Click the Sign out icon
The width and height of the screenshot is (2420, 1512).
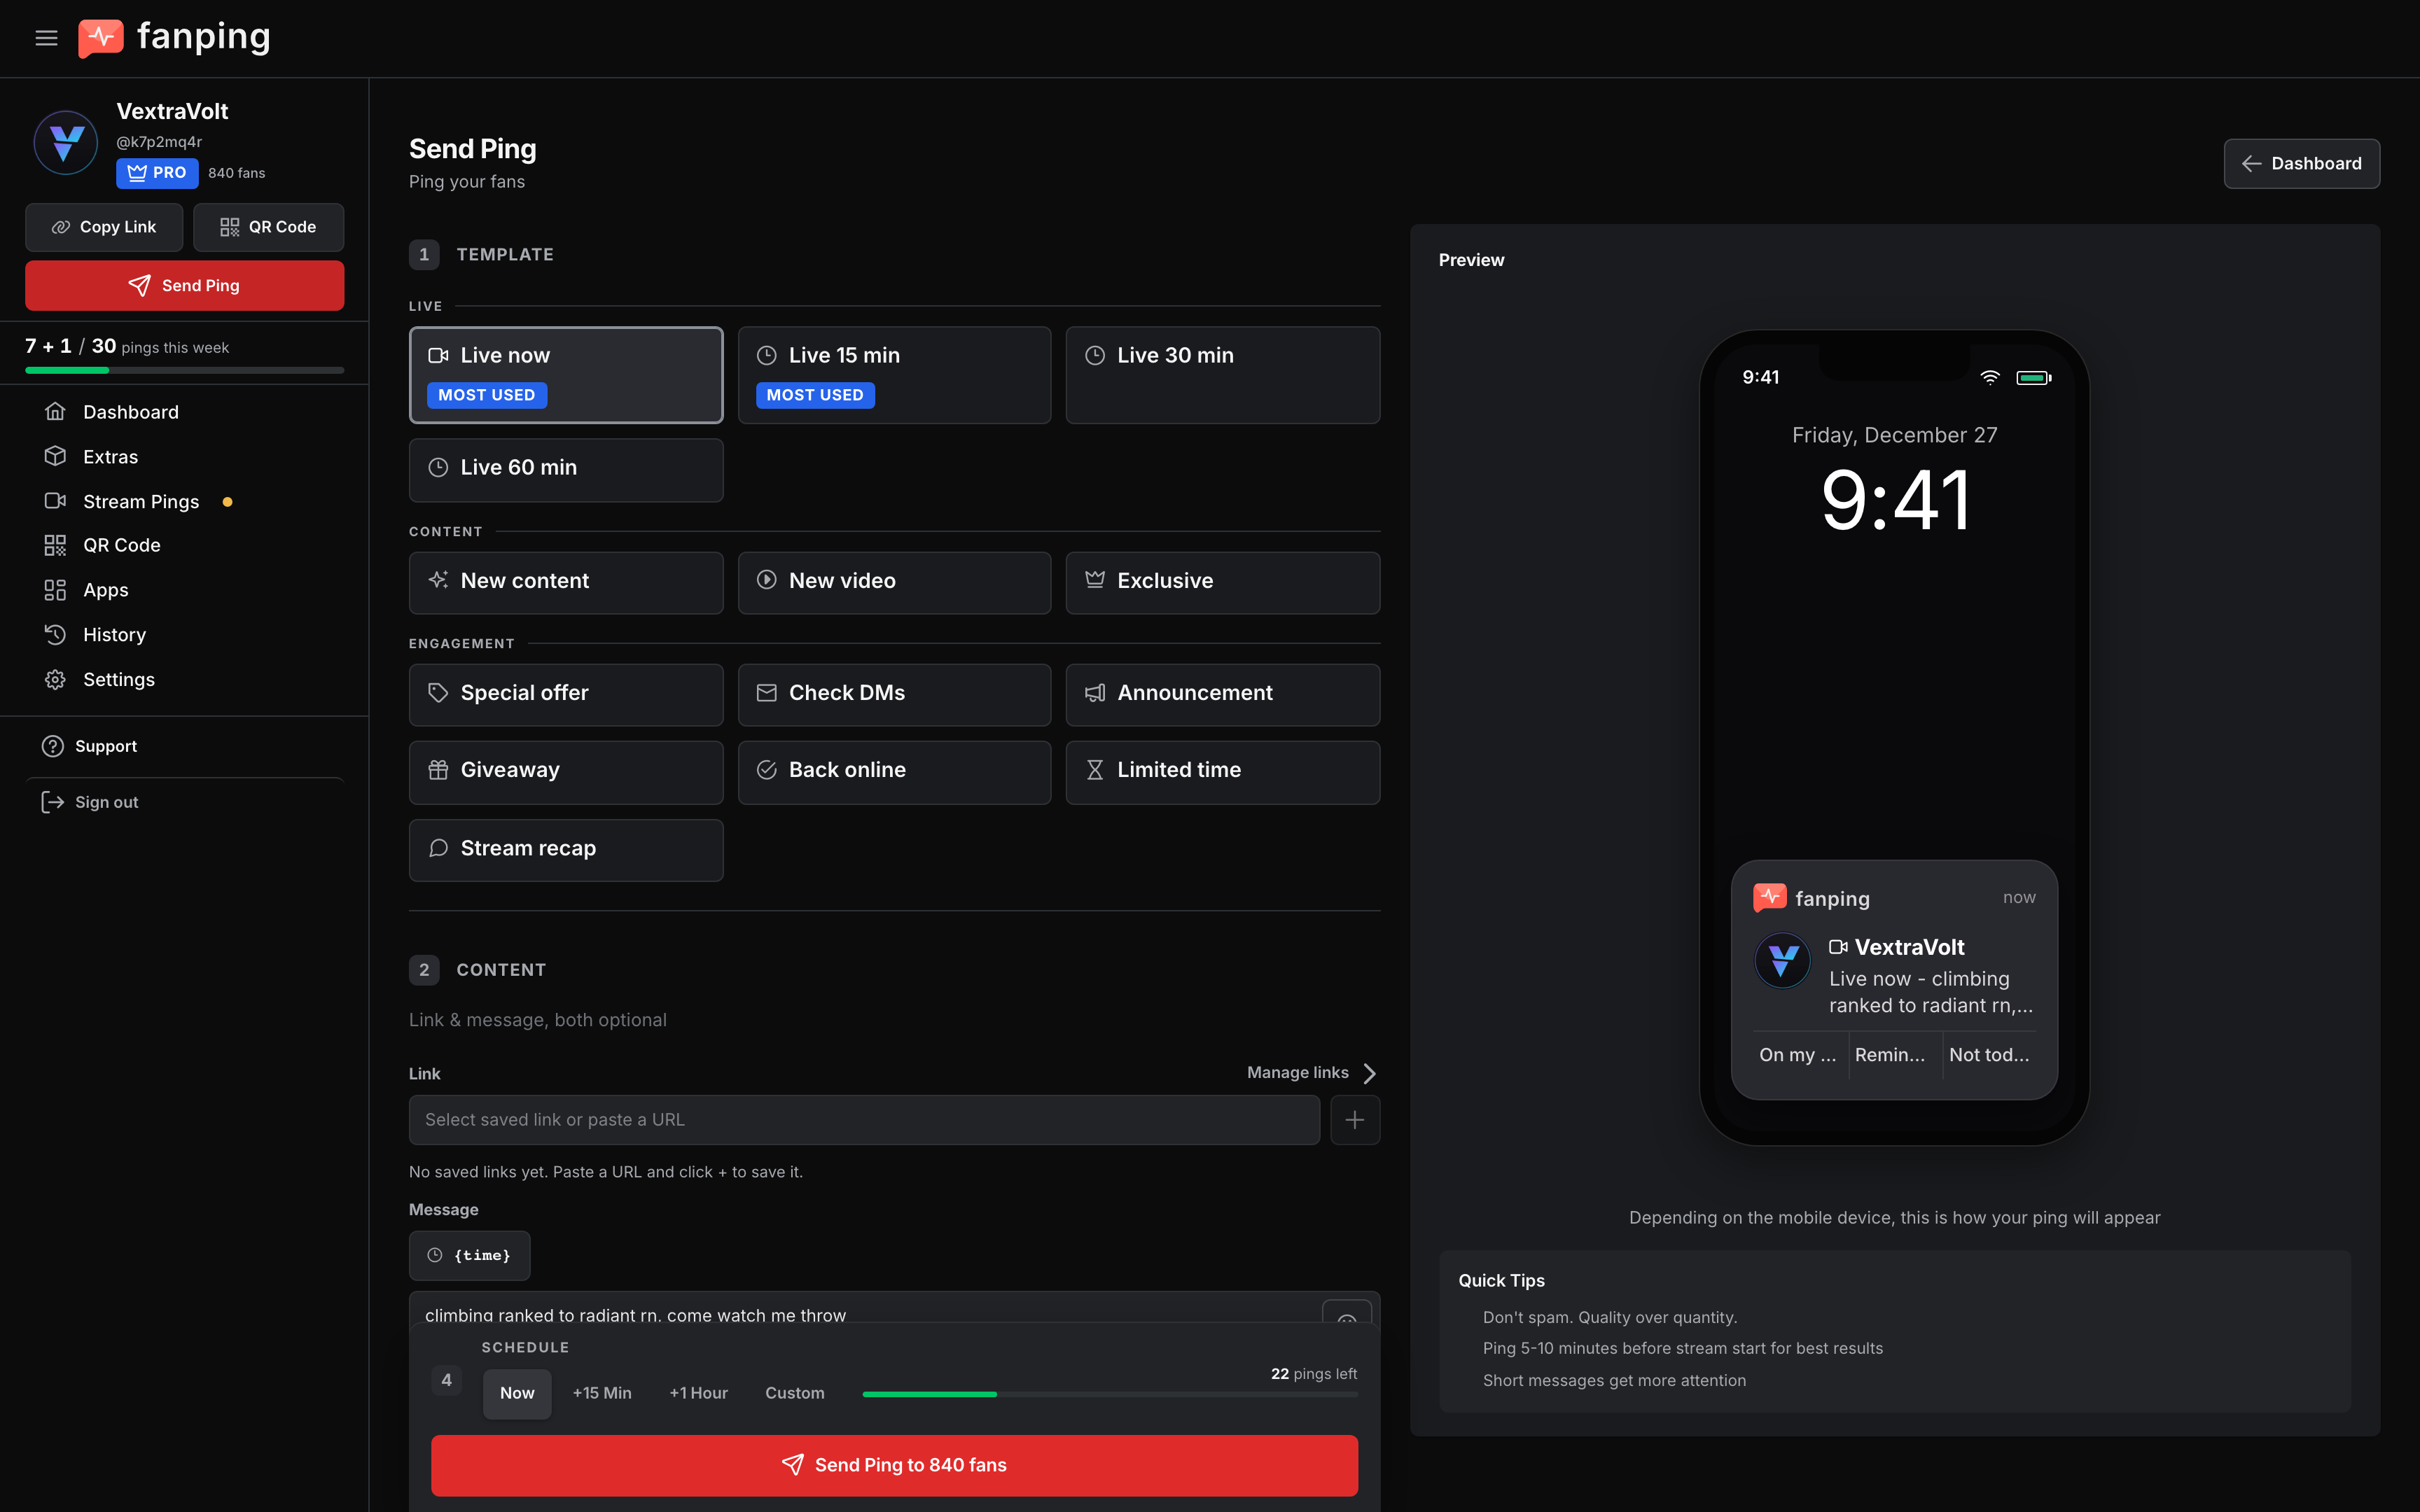52,802
